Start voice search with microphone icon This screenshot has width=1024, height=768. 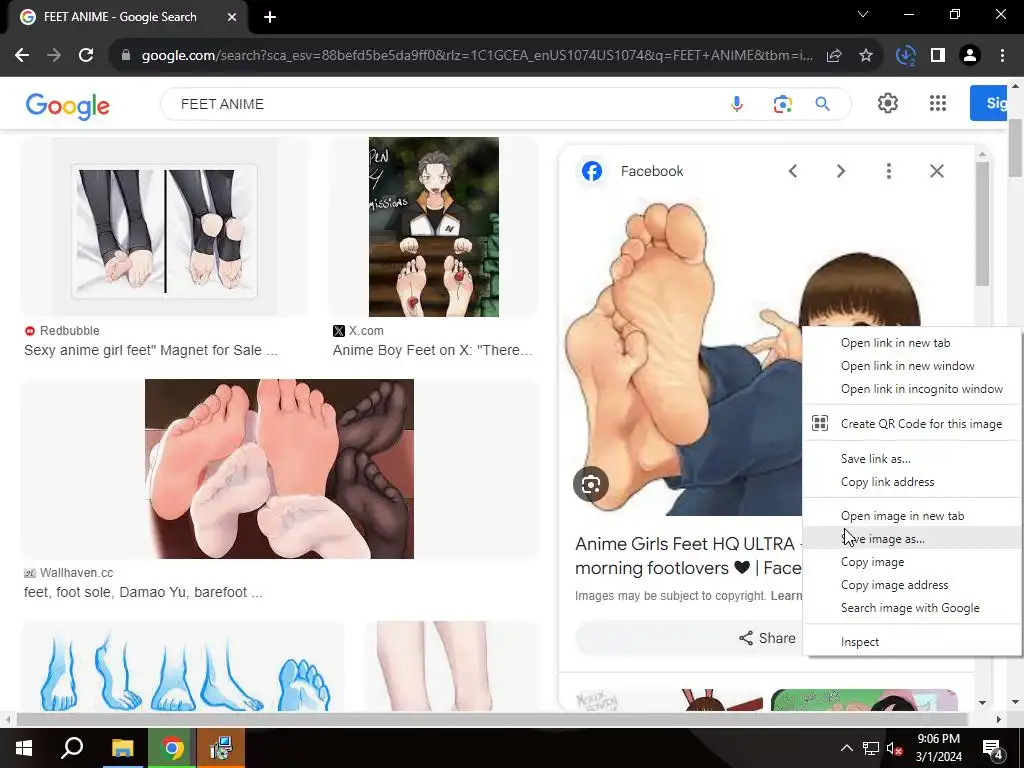coord(737,104)
